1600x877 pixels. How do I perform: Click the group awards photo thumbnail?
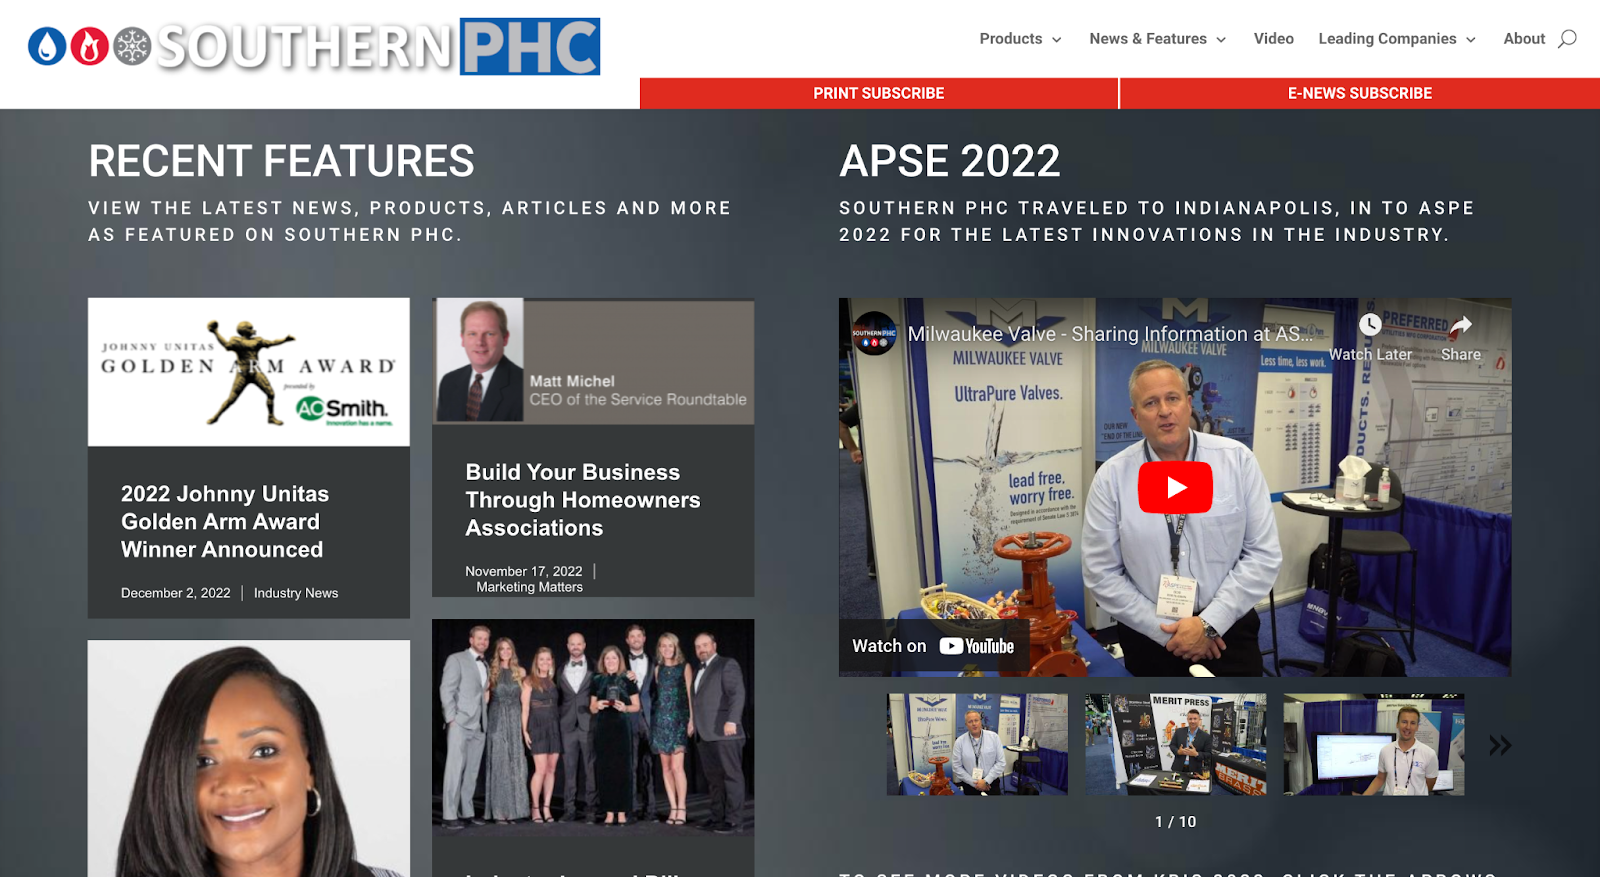point(593,728)
